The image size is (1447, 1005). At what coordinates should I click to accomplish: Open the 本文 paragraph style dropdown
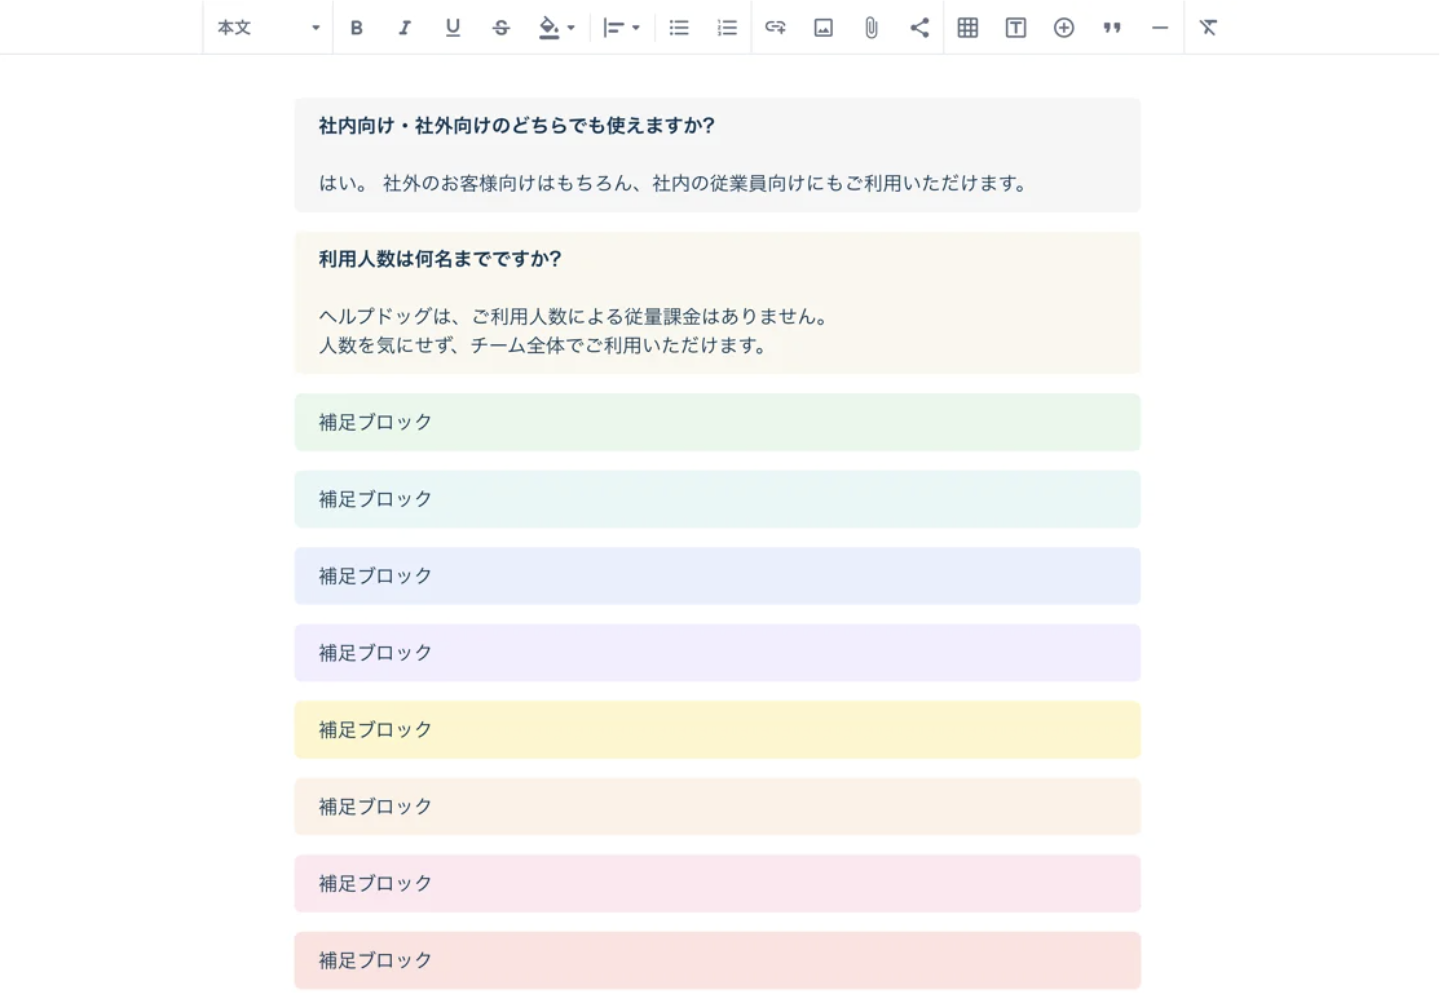268,28
